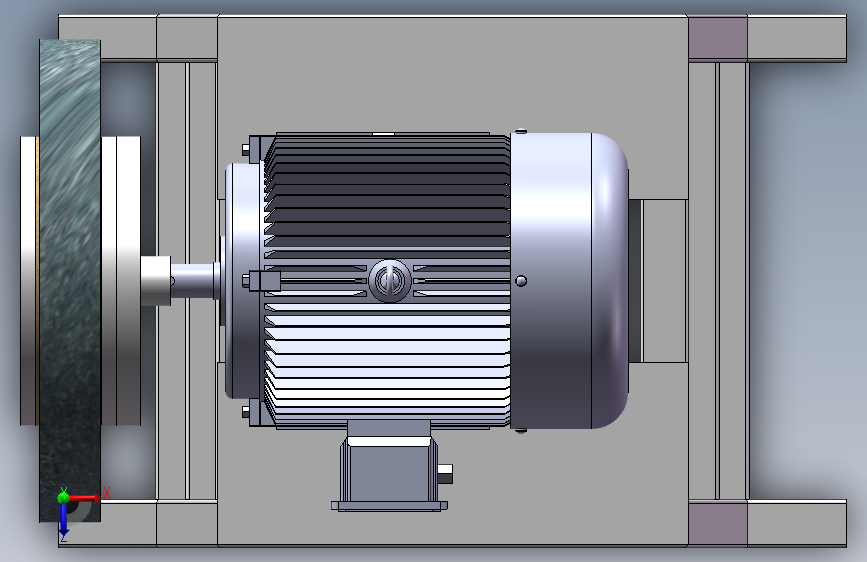Click the small stud on the terminal box
Screen dimensions: 867x562
point(445,474)
